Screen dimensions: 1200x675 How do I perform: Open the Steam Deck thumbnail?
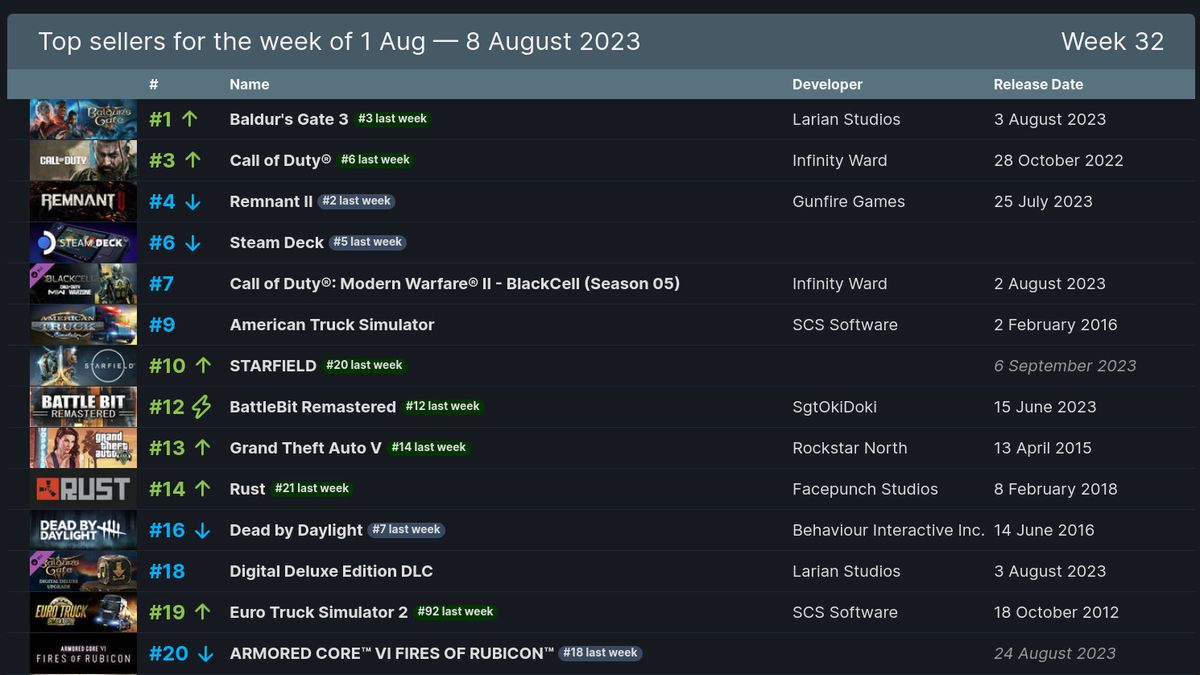(83, 242)
